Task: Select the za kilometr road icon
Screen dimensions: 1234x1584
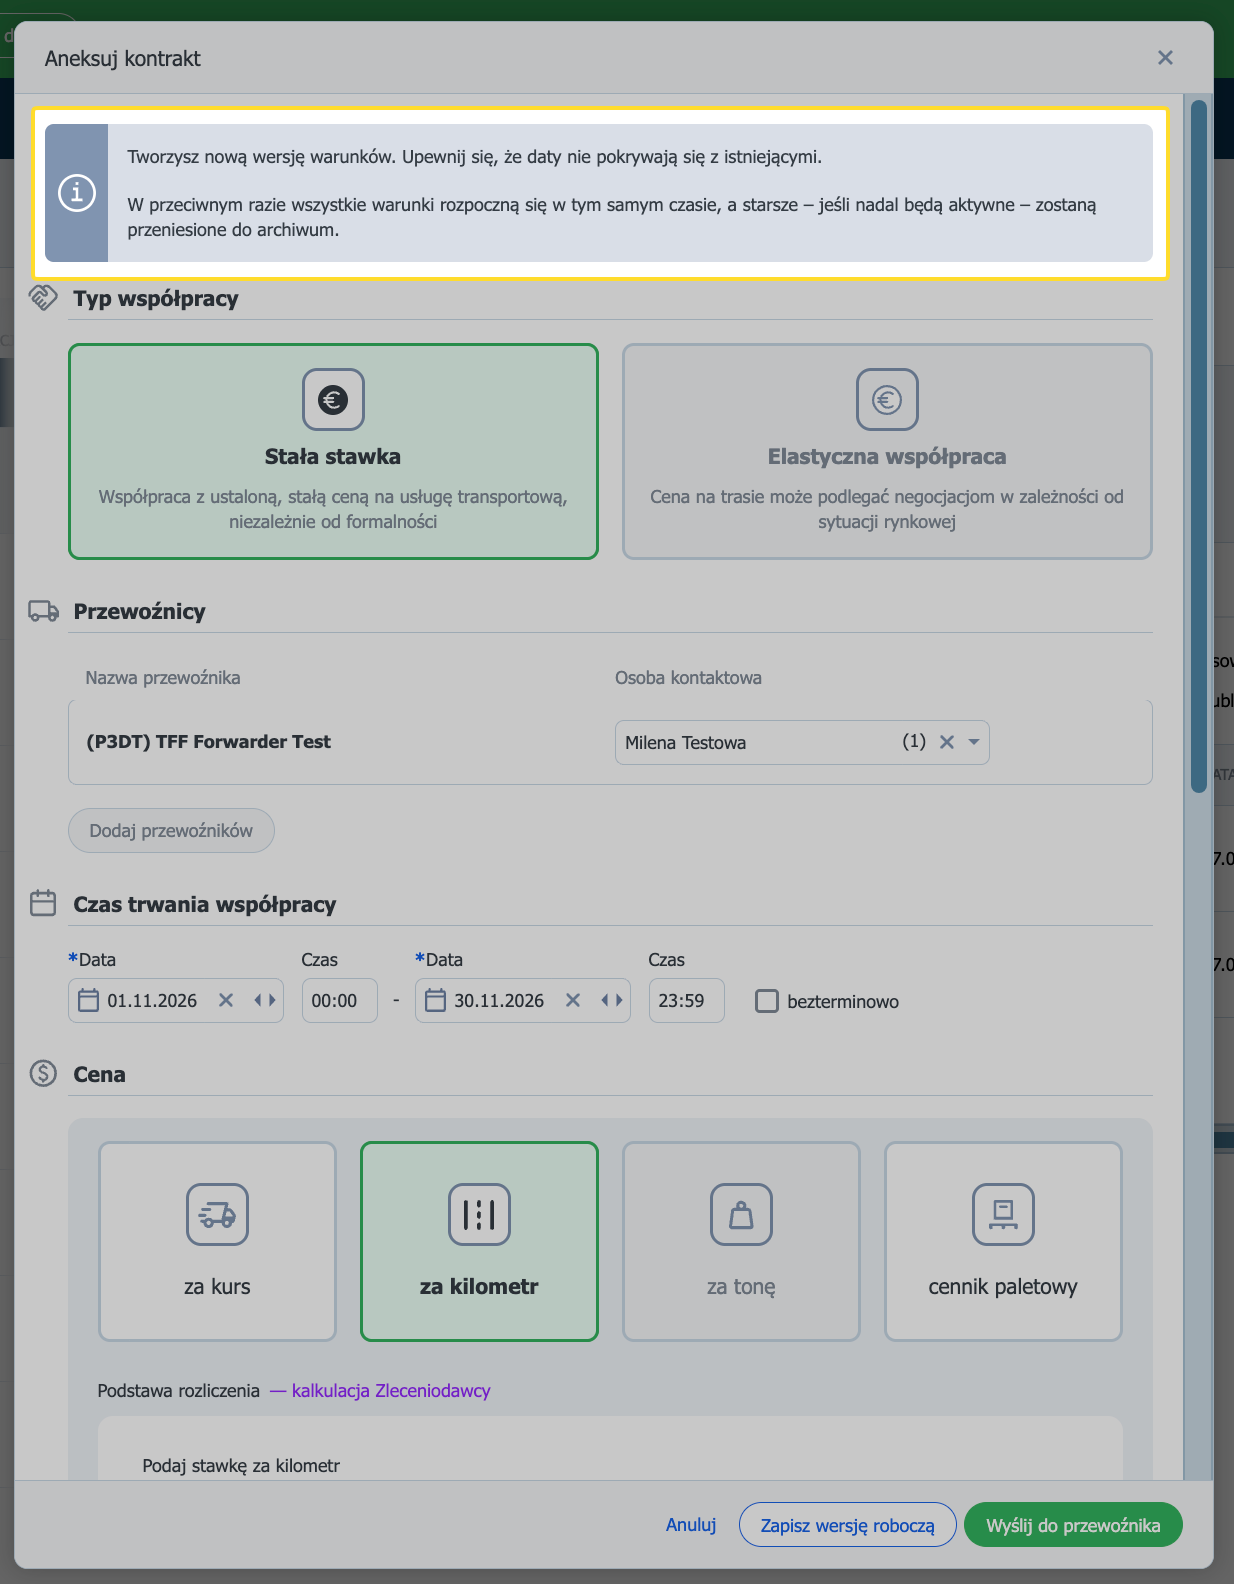Action: pyautogui.click(x=479, y=1214)
